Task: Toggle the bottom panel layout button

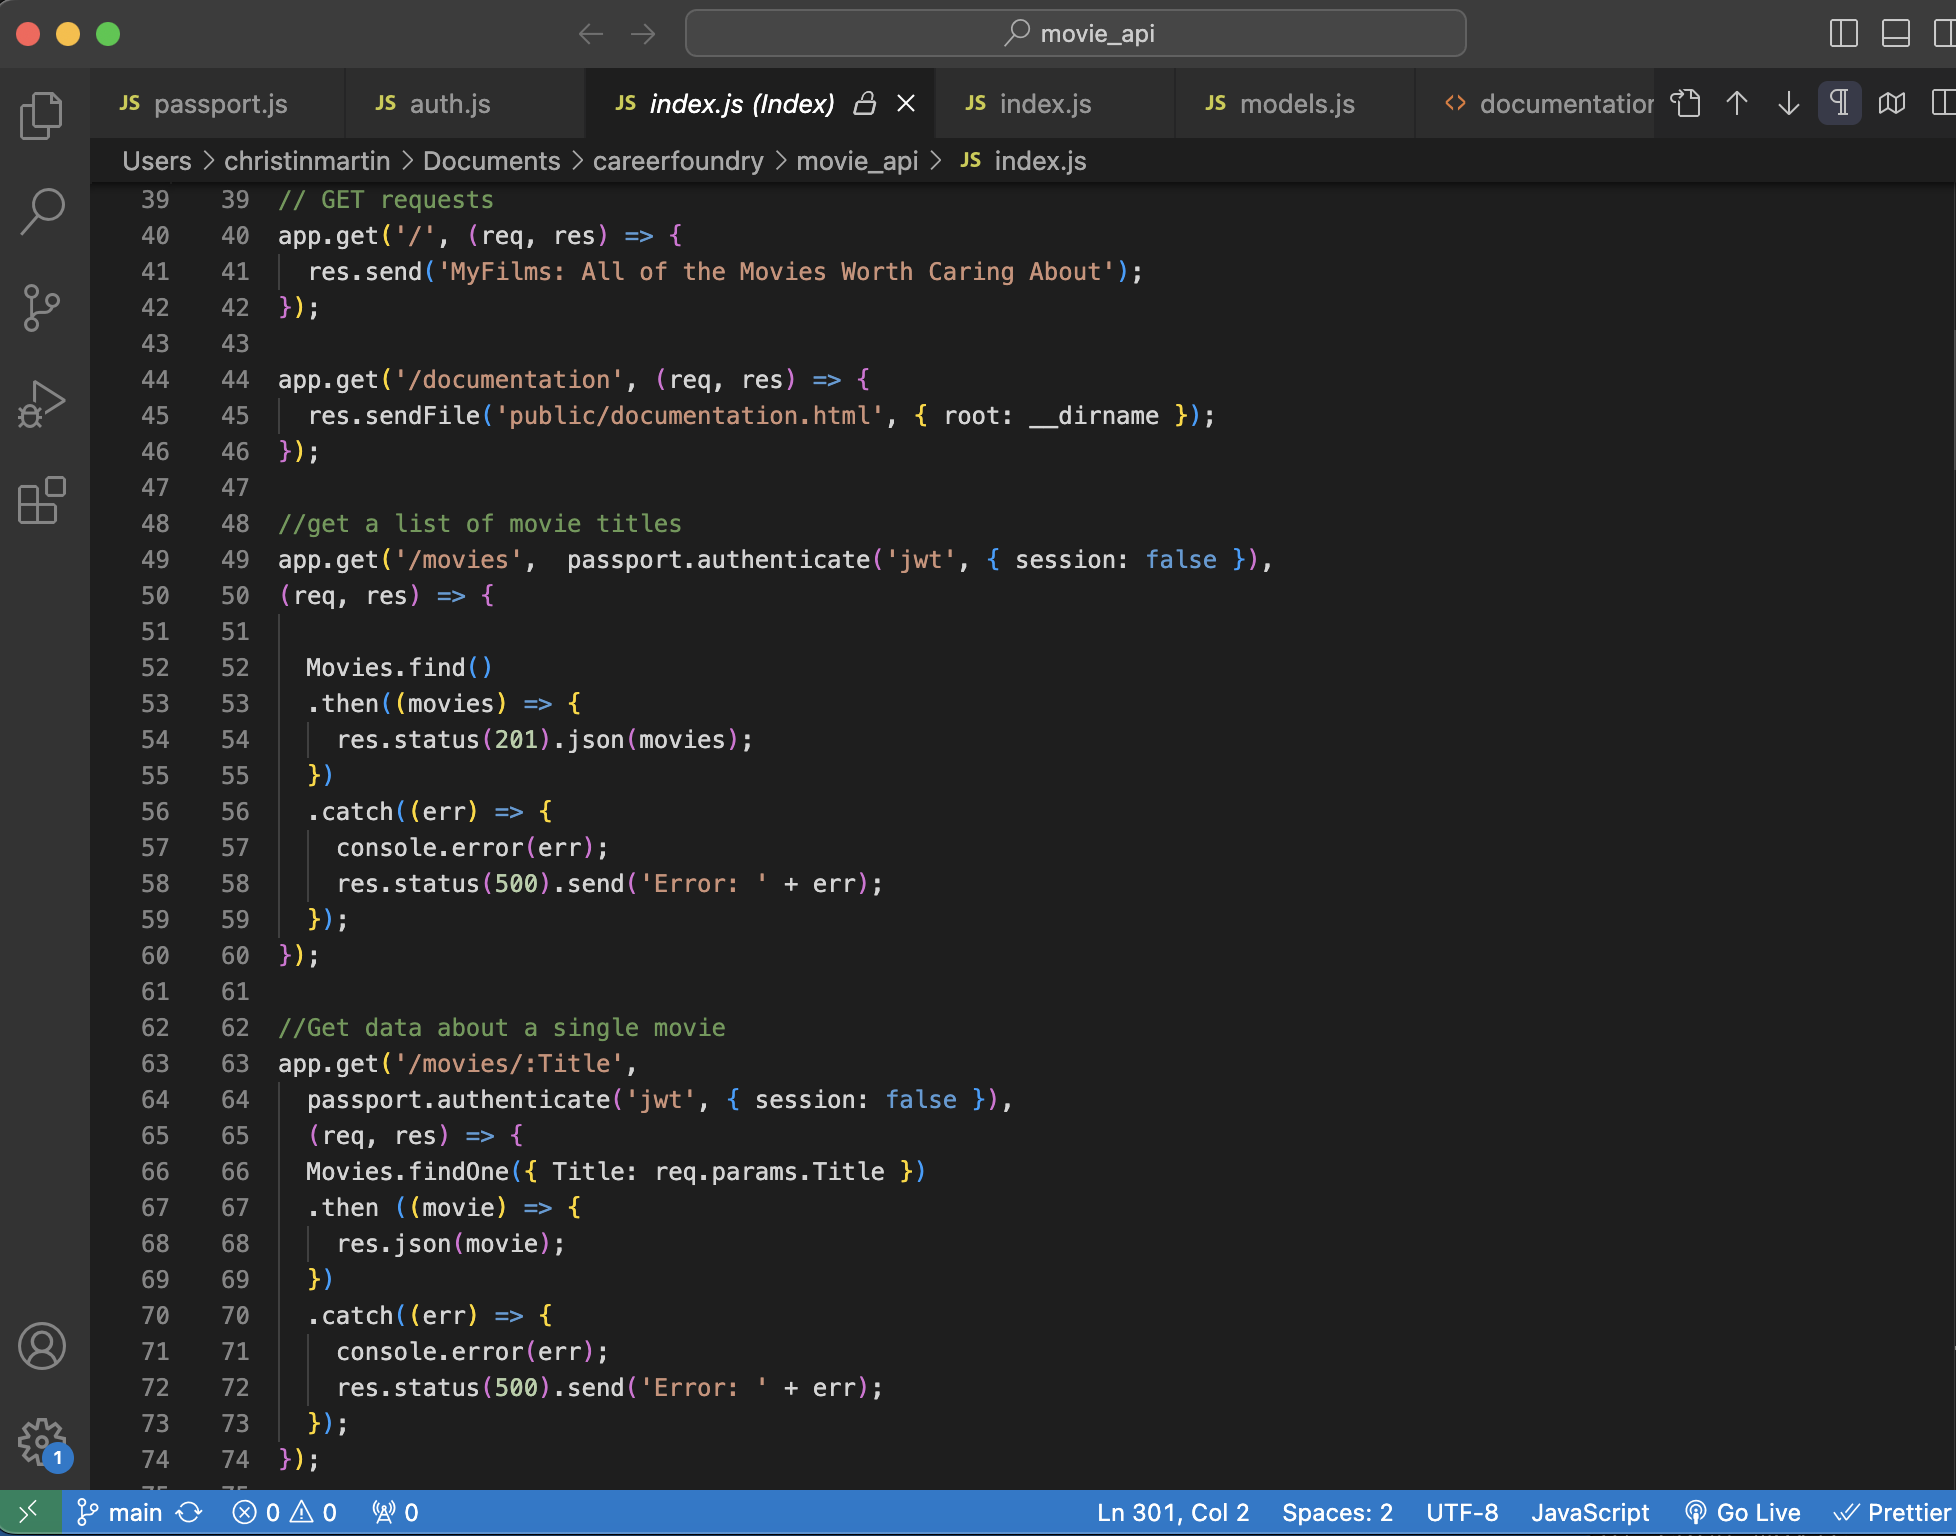Action: [x=1895, y=34]
